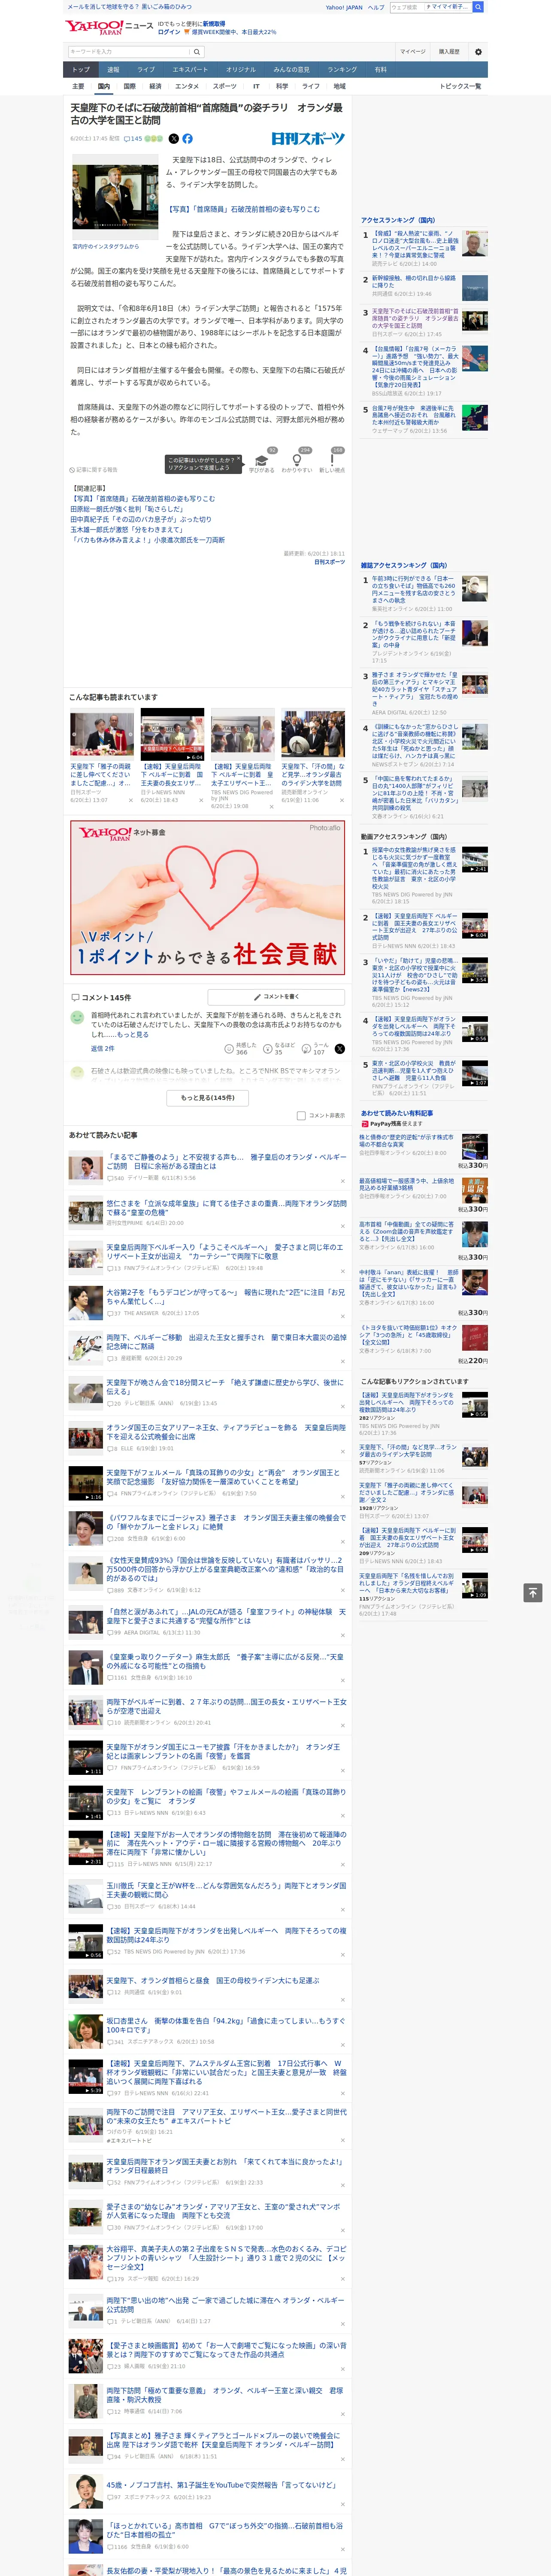
Task: Open the 田中真紀子氏 related article link
Action: pos(141,520)
